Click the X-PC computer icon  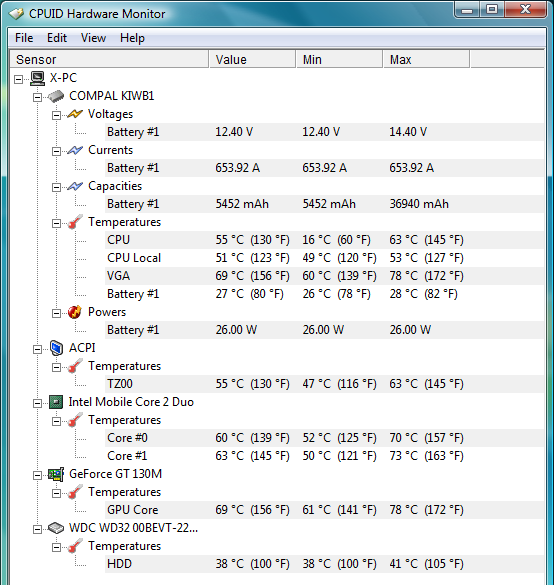(37, 78)
